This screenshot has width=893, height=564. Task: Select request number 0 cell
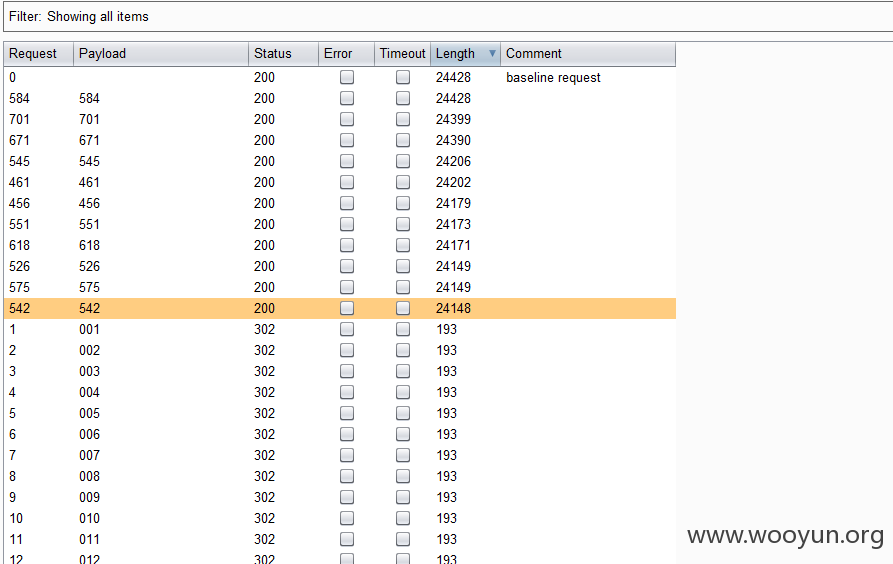(x=13, y=77)
